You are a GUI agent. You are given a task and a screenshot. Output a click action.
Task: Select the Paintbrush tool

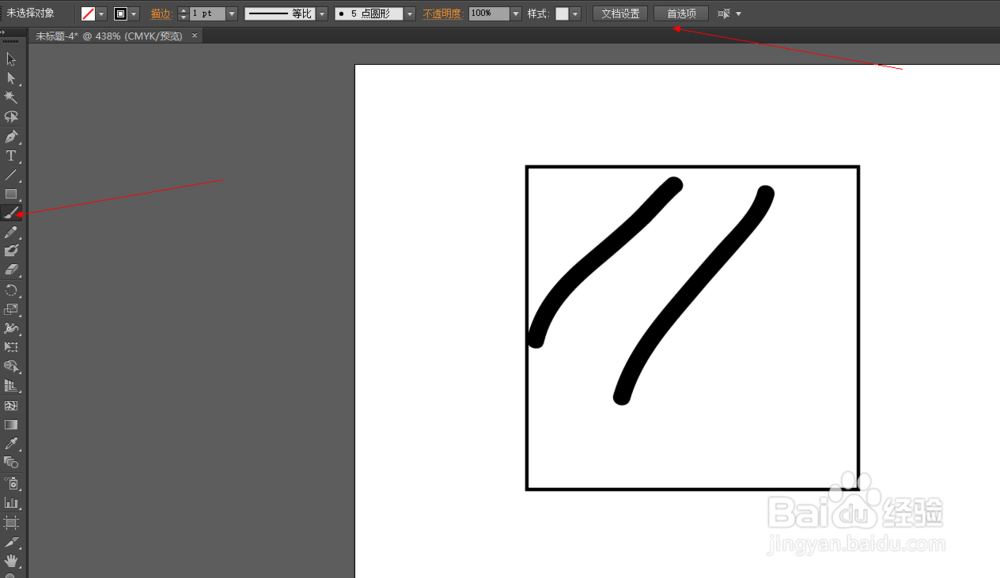[x=11, y=213]
